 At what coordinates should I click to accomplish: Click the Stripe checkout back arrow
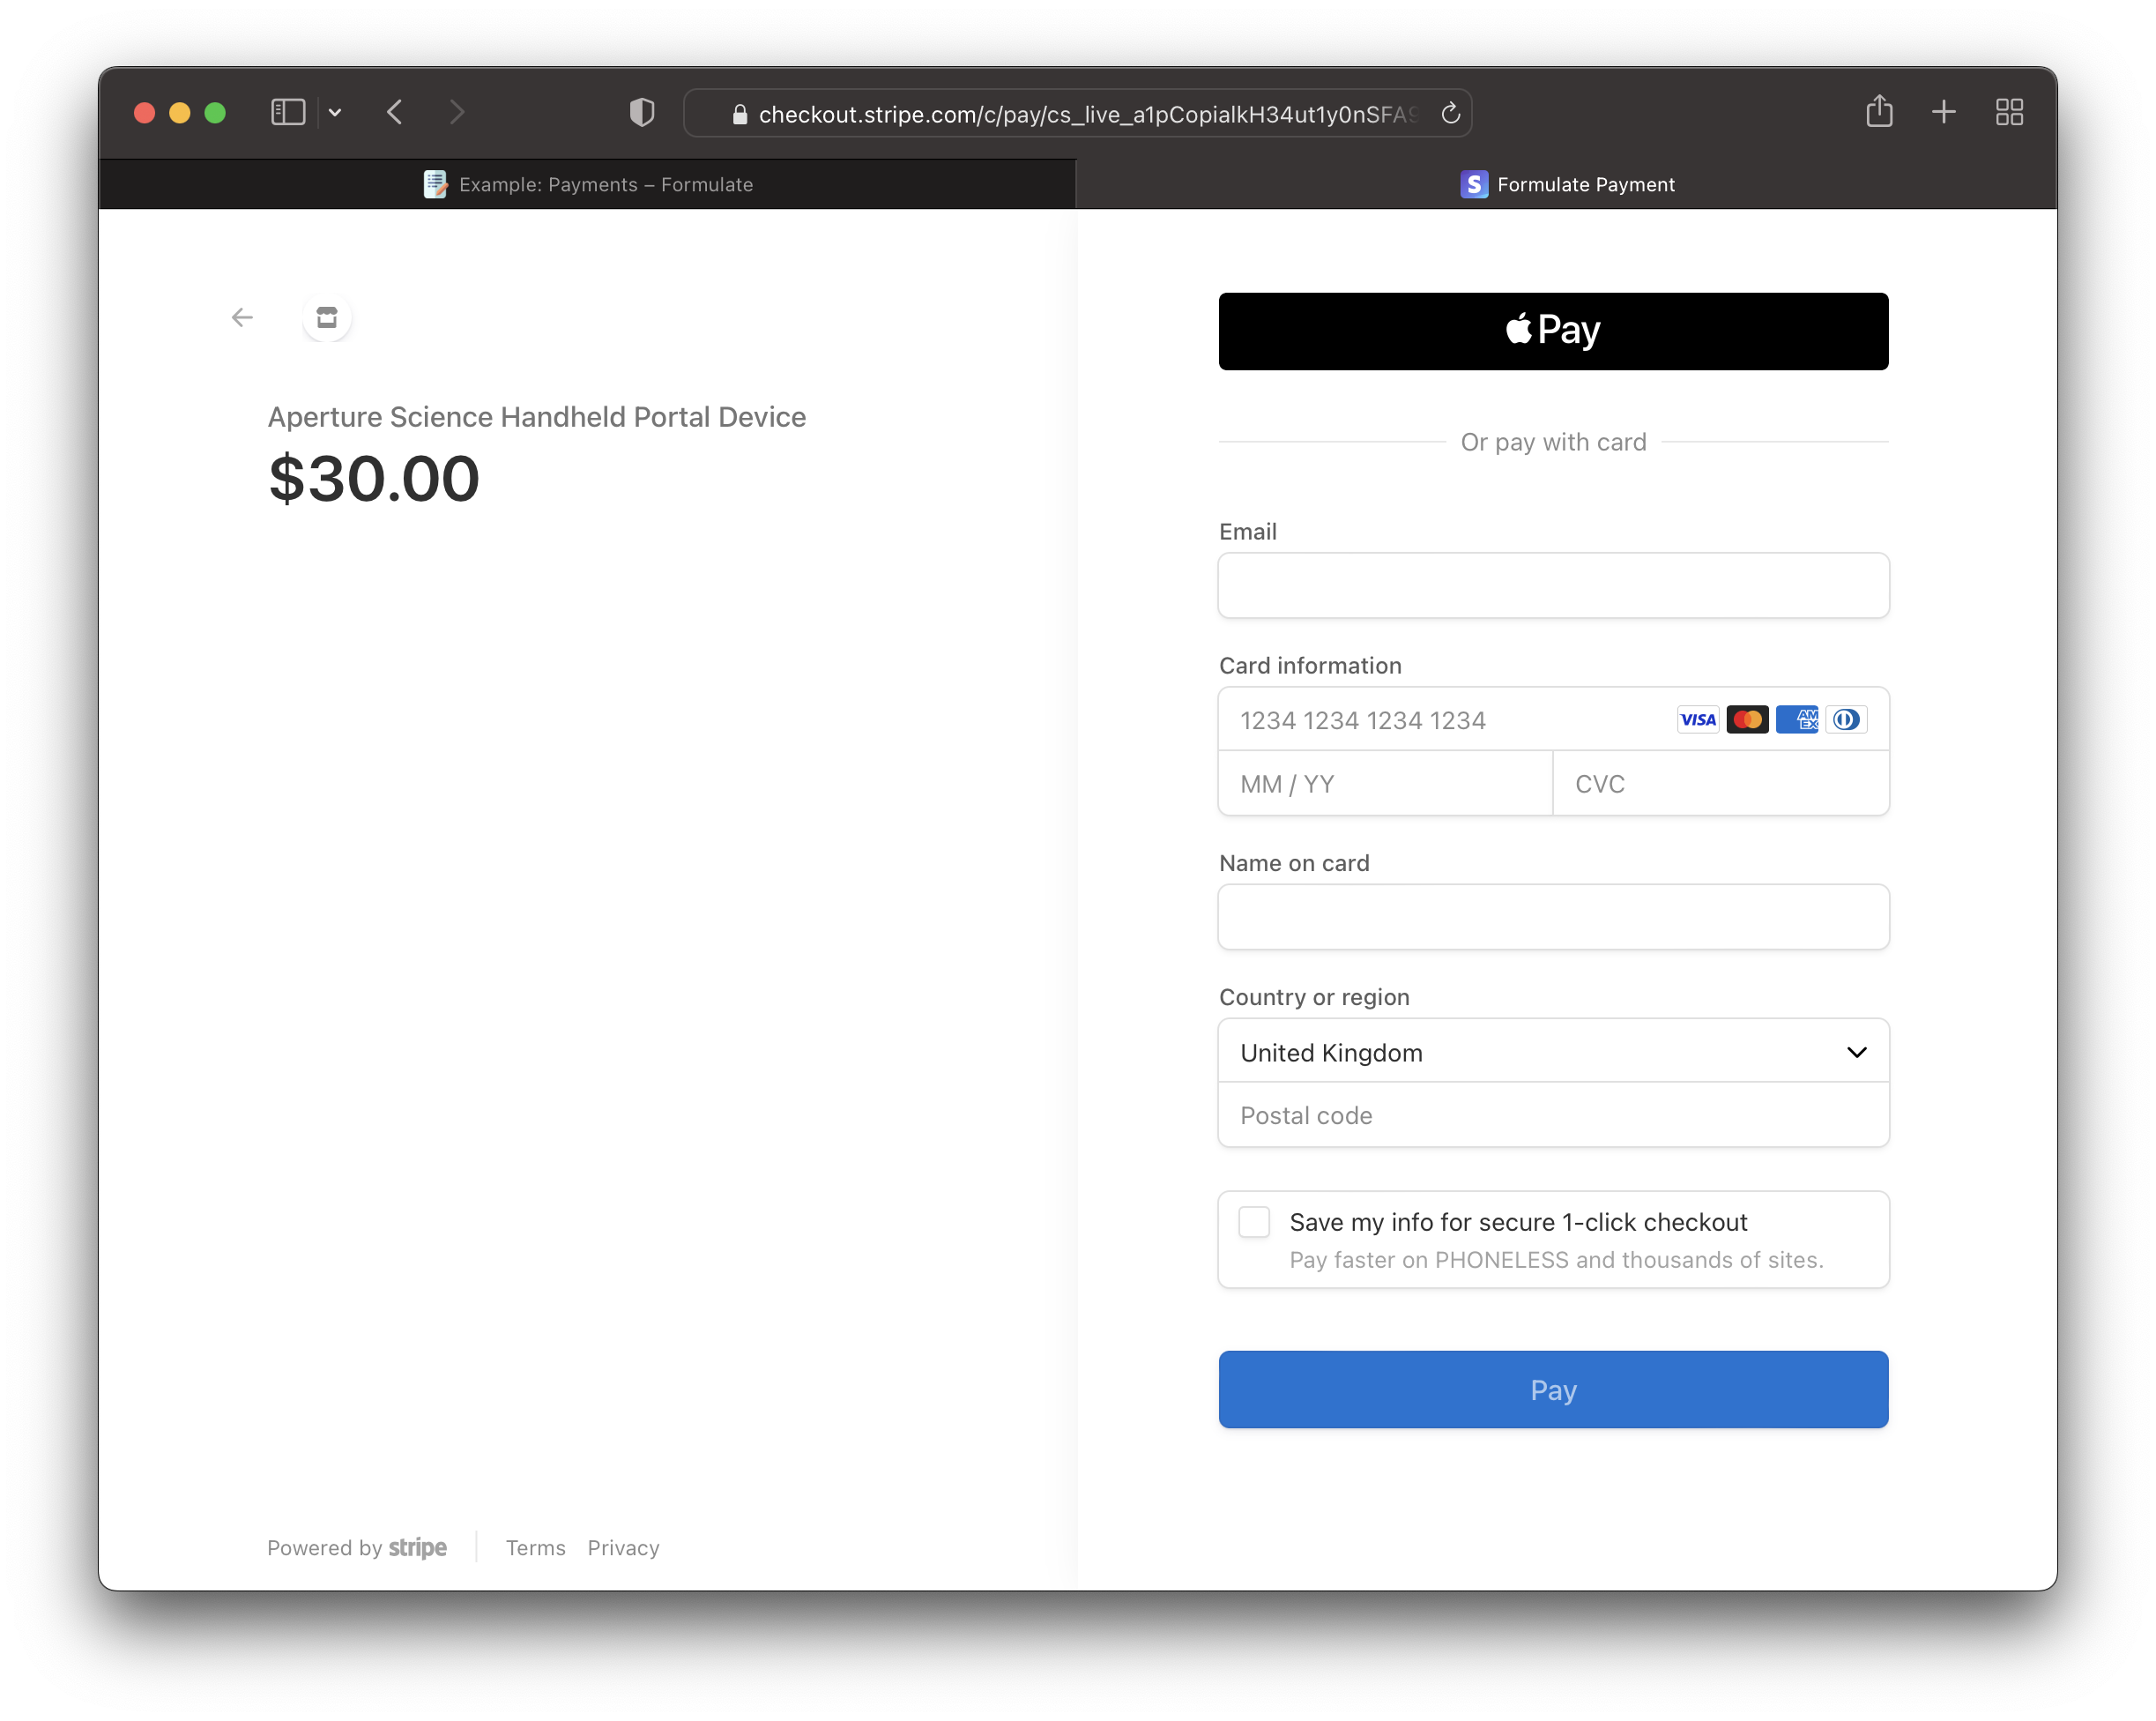pos(242,318)
